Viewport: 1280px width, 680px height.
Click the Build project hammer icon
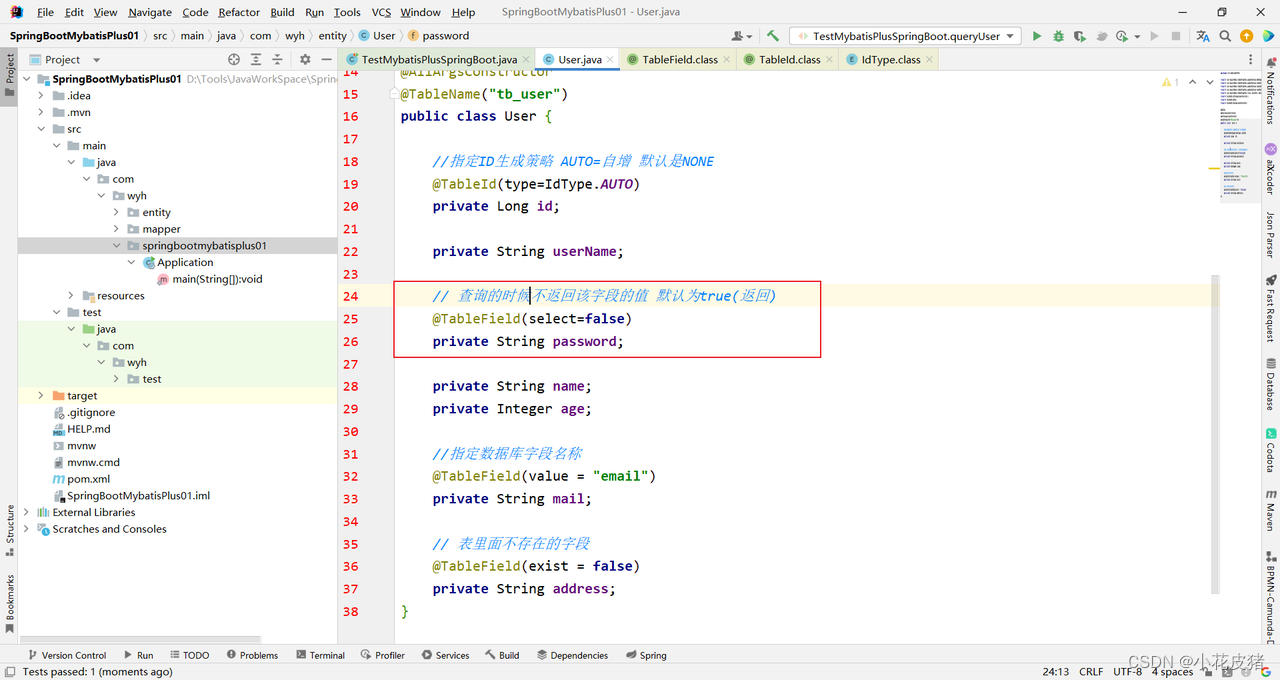pyautogui.click(x=772, y=36)
